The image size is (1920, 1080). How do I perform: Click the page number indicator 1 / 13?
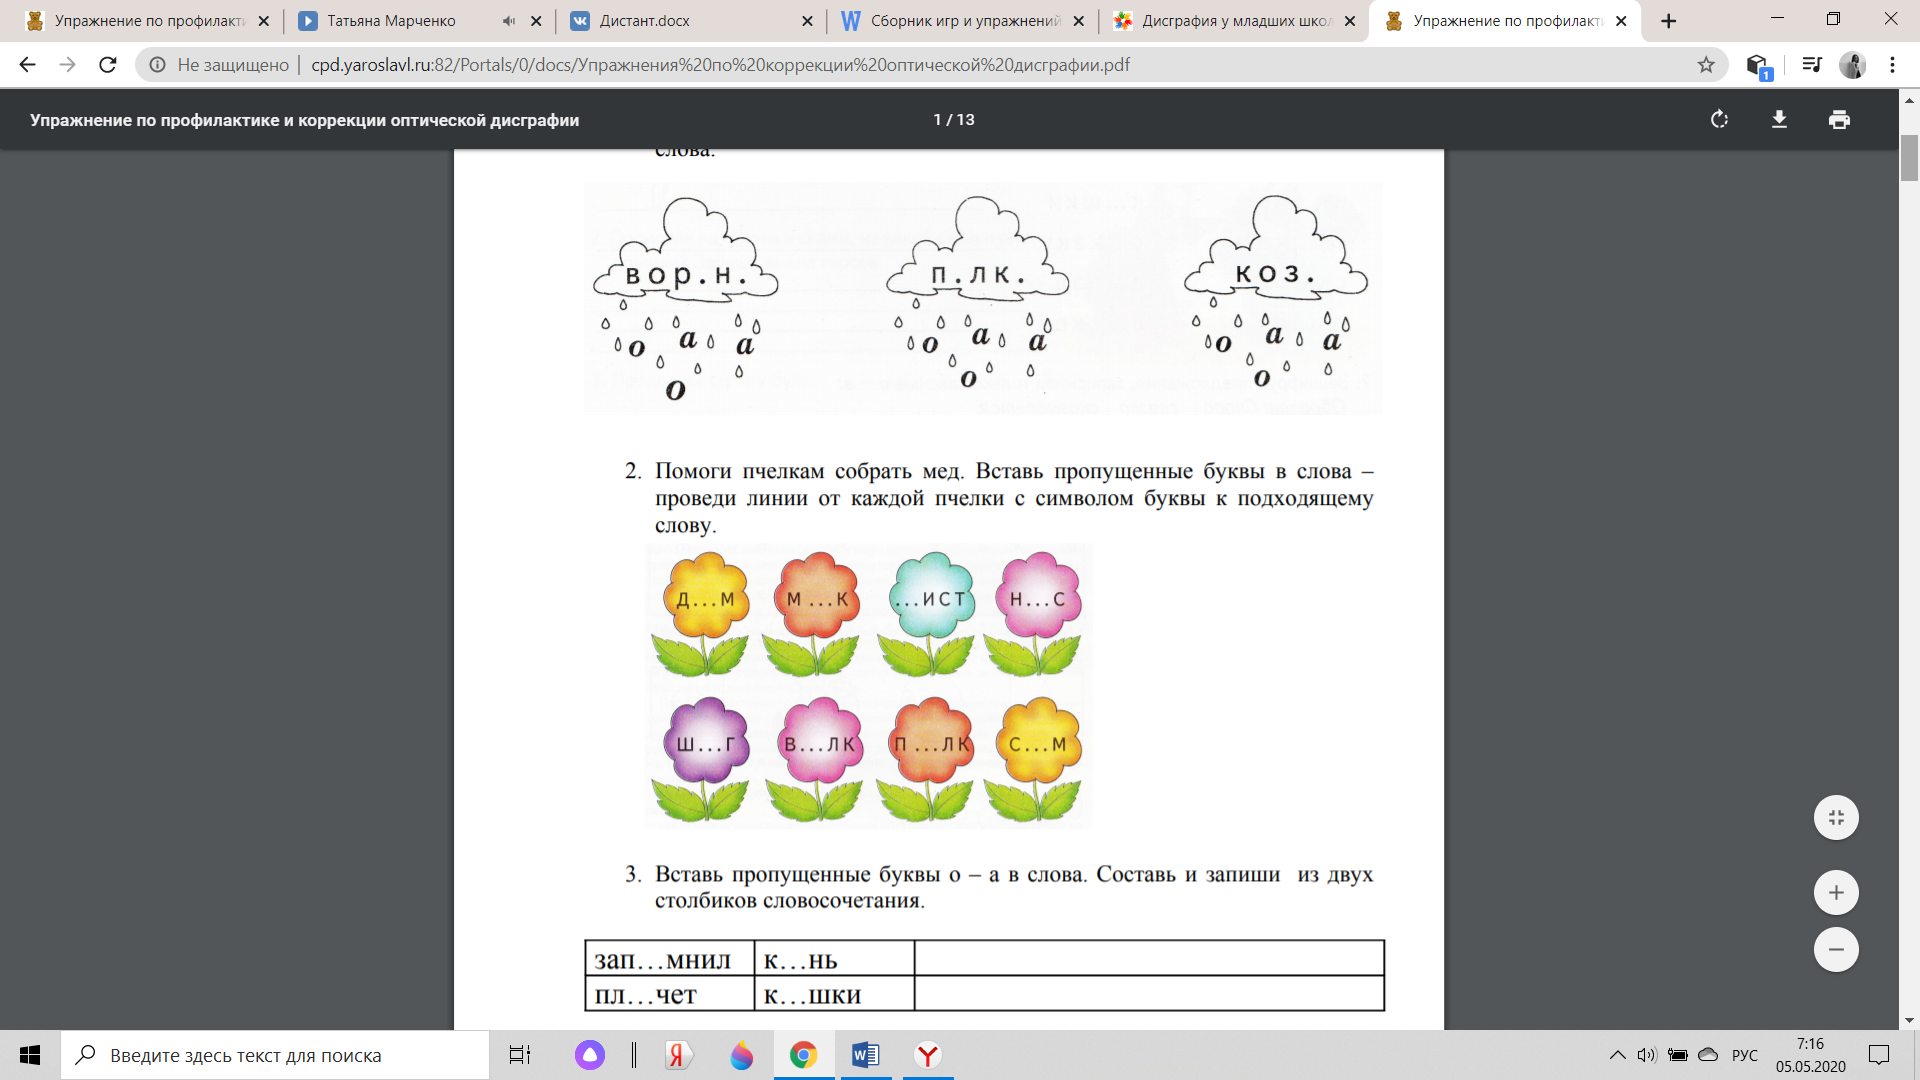[953, 120]
